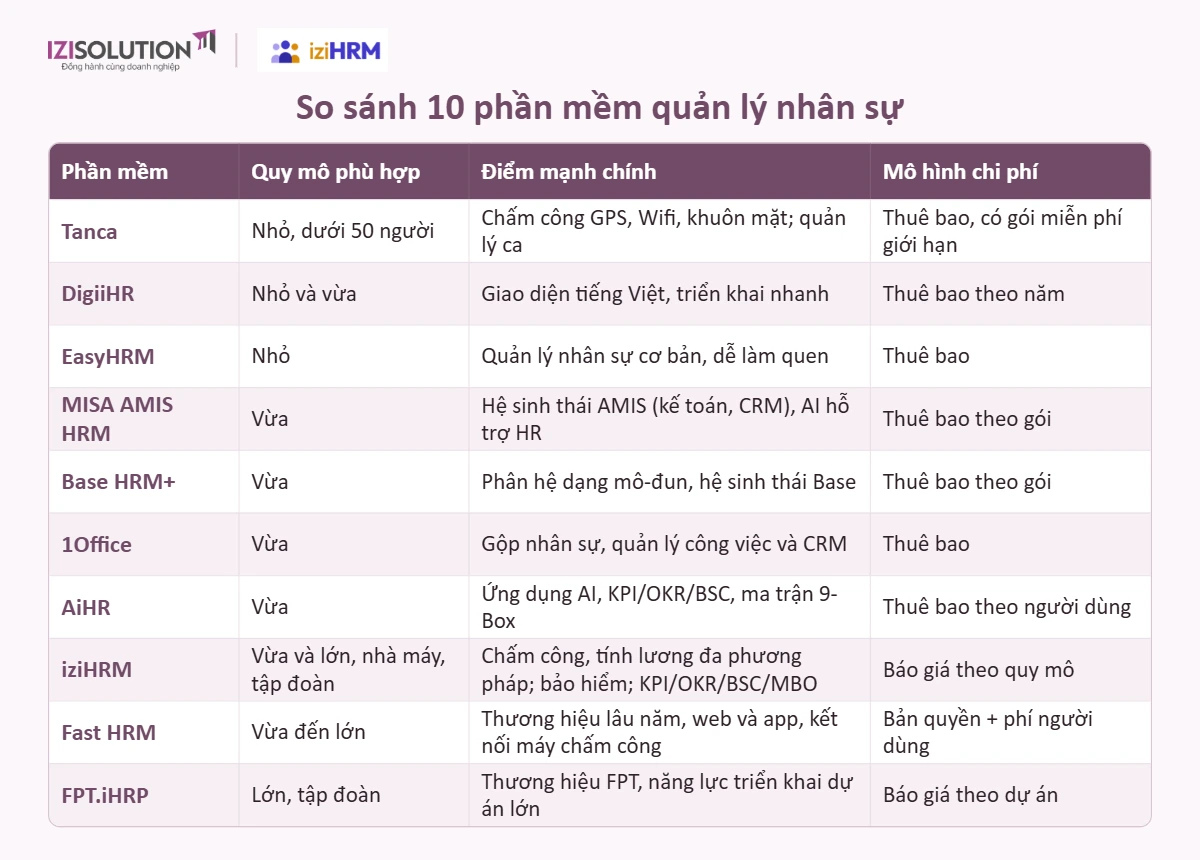Click 'Thuê bao theo gói' in MISA AMIS row

point(967,419)
